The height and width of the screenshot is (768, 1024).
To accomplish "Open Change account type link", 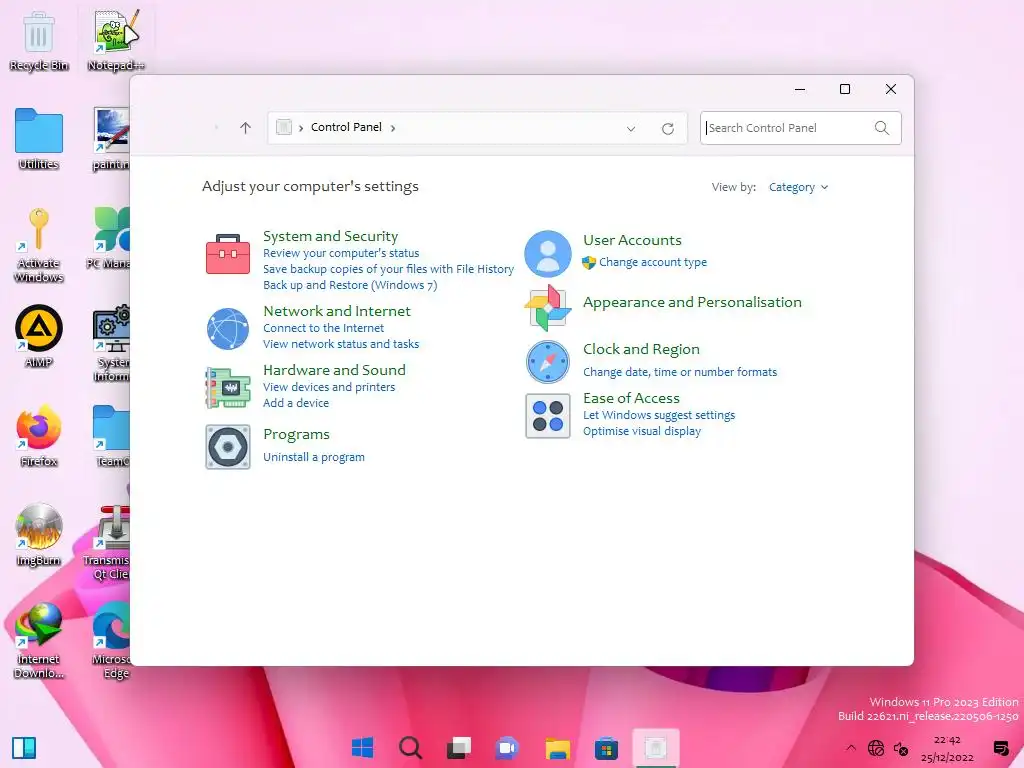I will [x=653, y=262].
